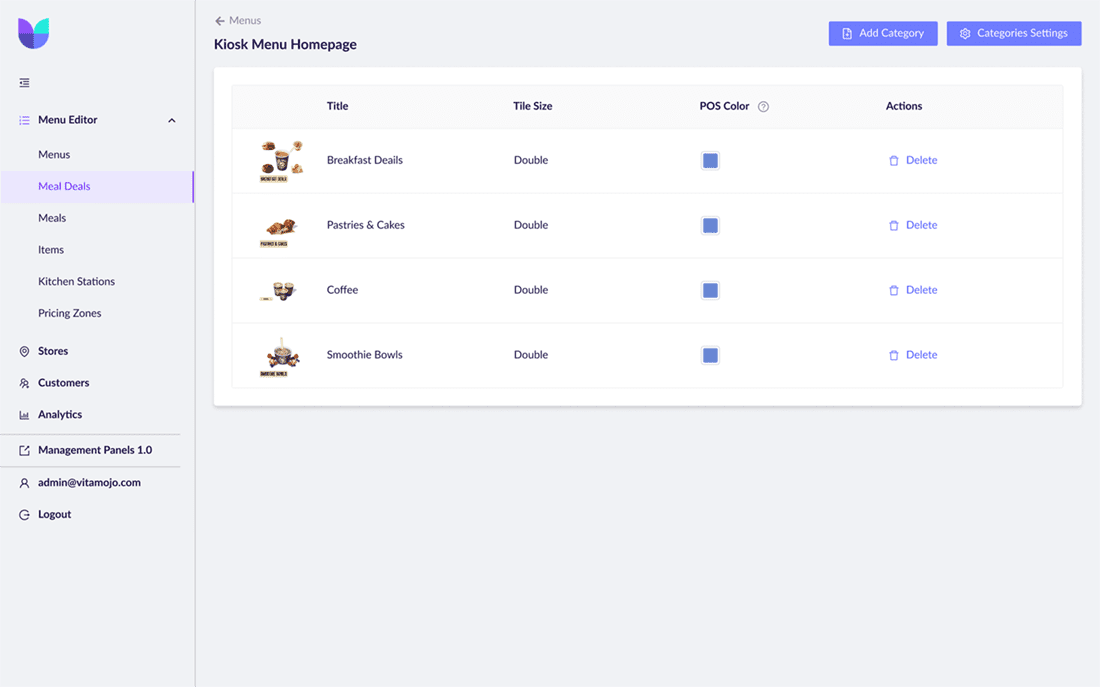
Task: Click the Analytics chart icon
Action: pyautogui.click(x=24, y=415)
